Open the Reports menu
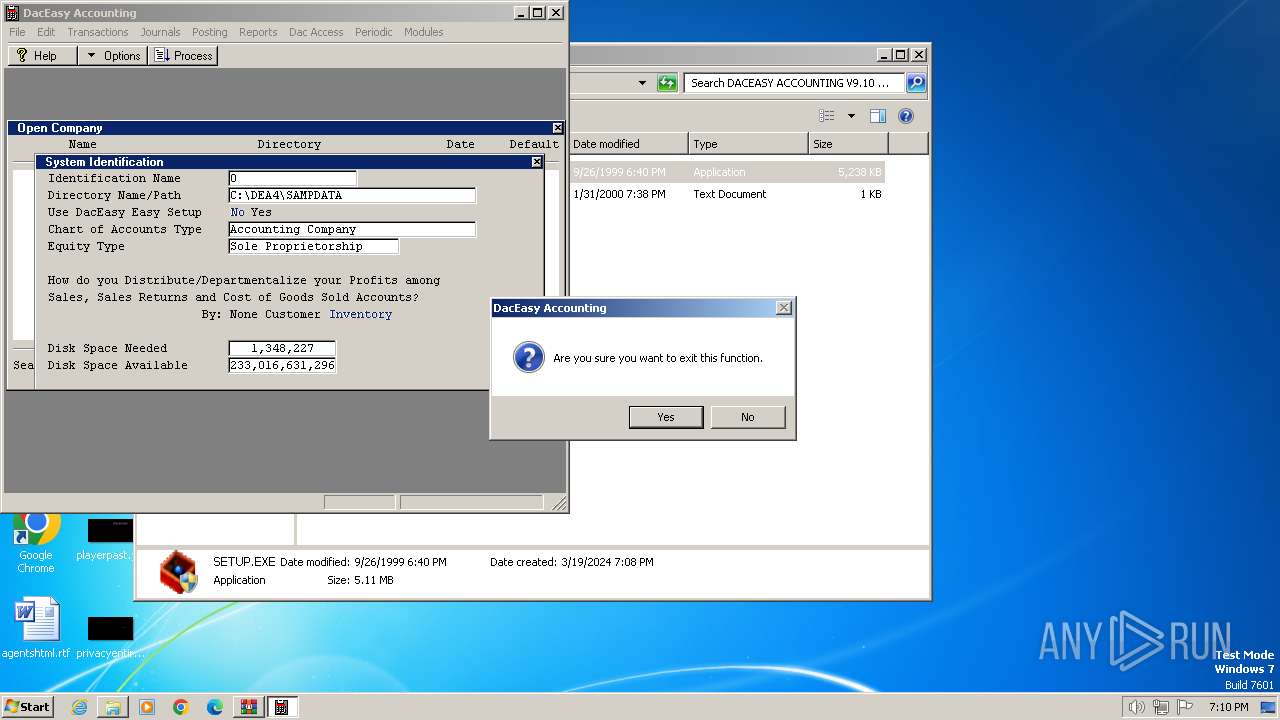The width and height of the screenshot is (1280, 720). click(258, 32)
